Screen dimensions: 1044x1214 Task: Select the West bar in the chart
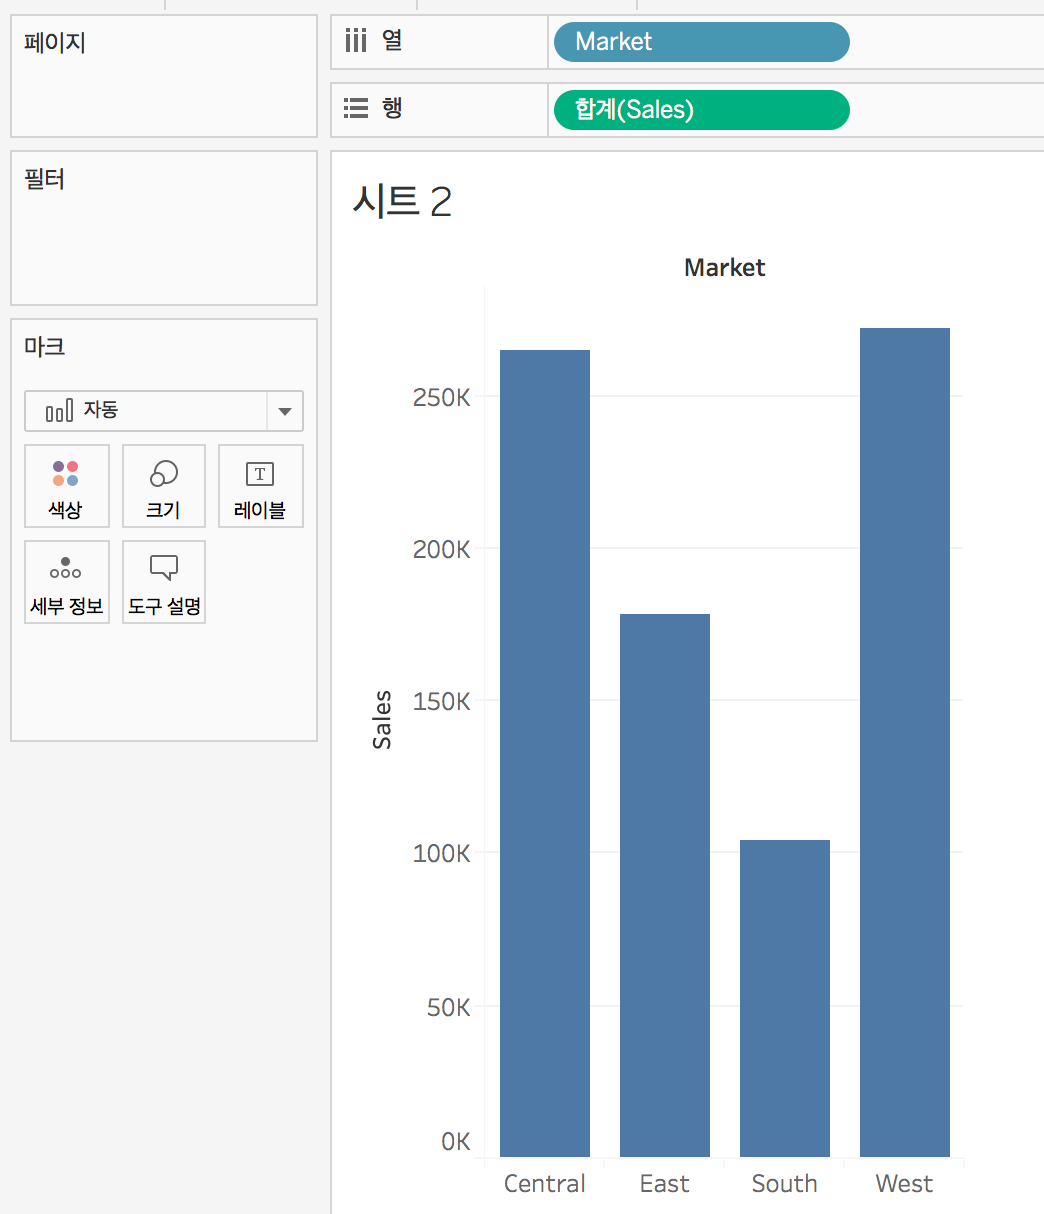point(905,742)
